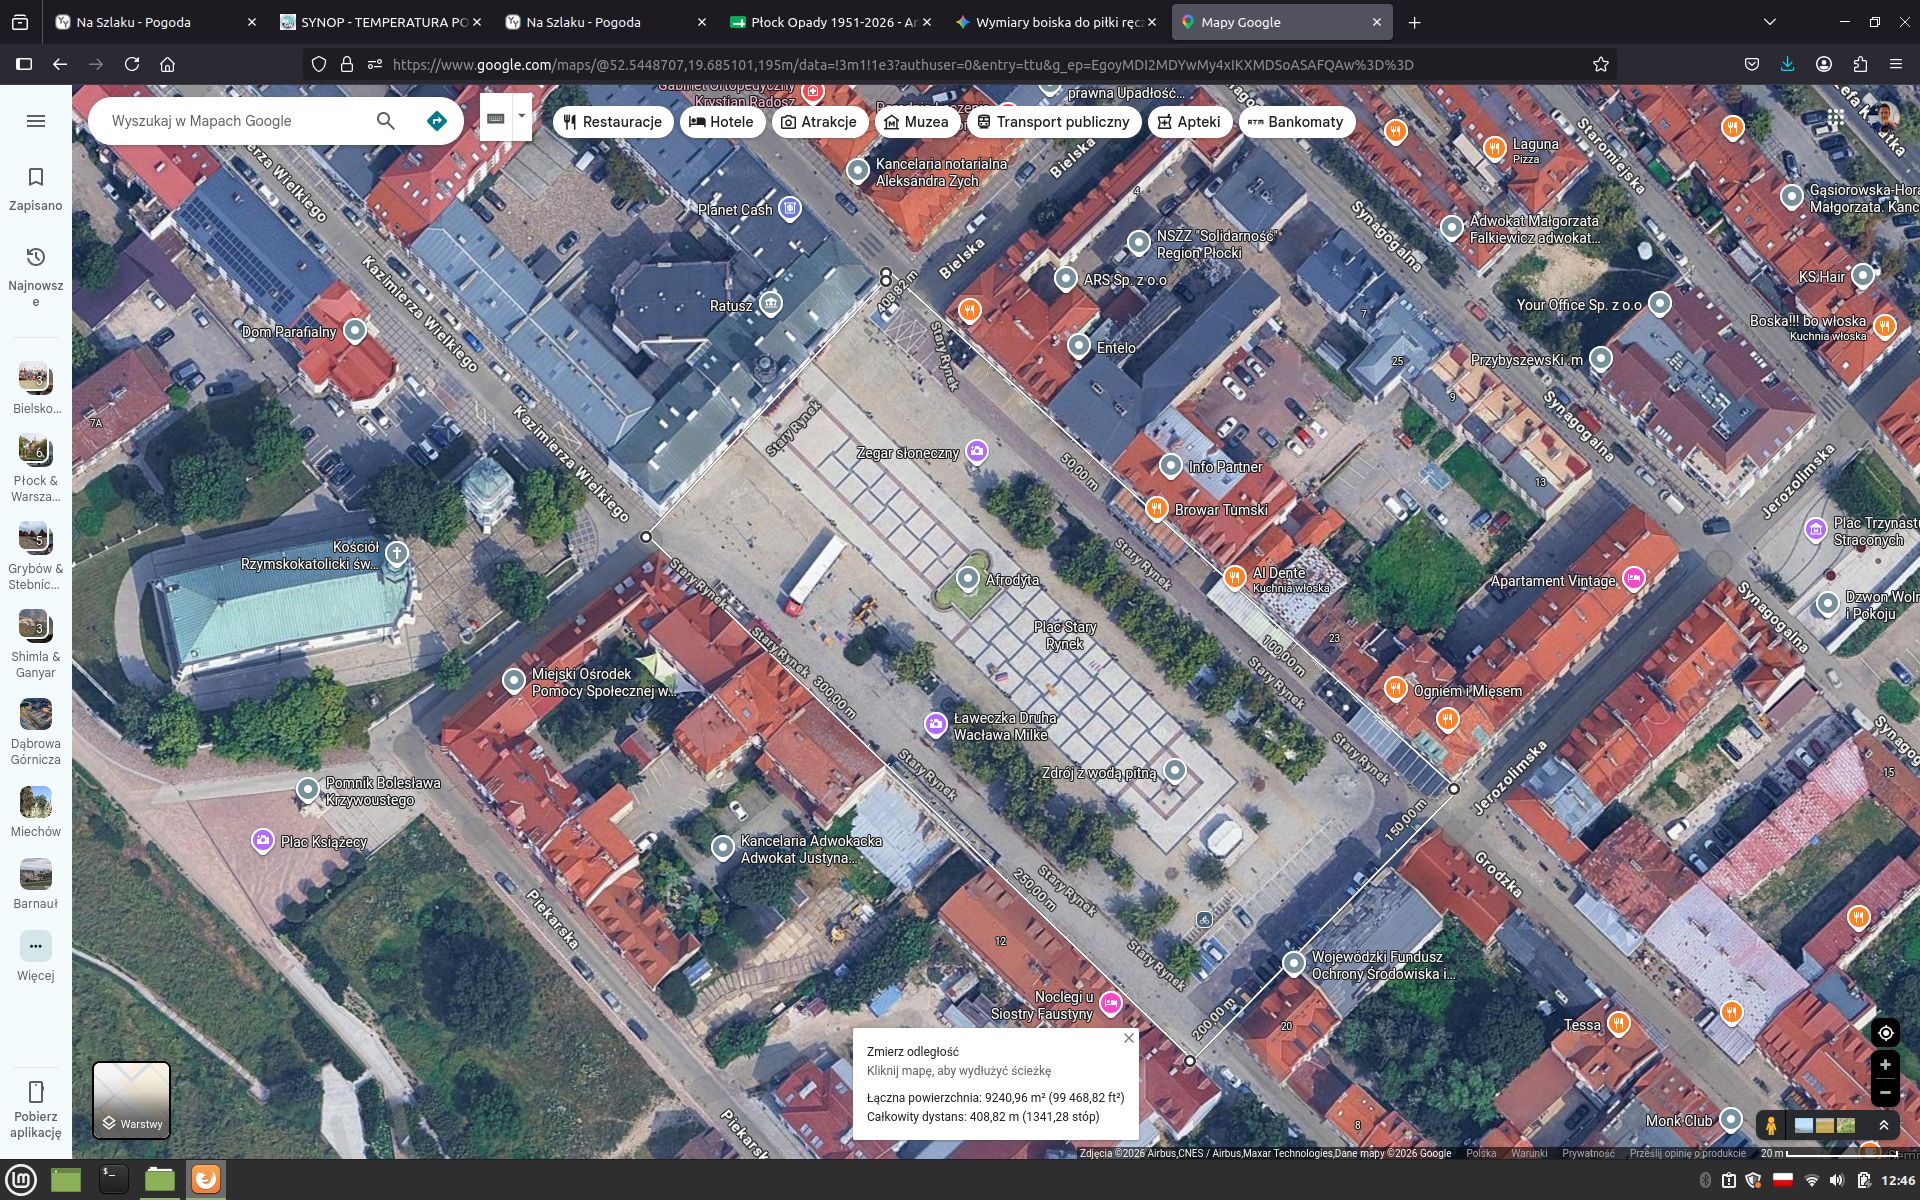The height and width of the screenshot is (1200, 1920).
Task: Switch to the Wymiary boiska do piłki tab
Action: [x=1056, y=22]
